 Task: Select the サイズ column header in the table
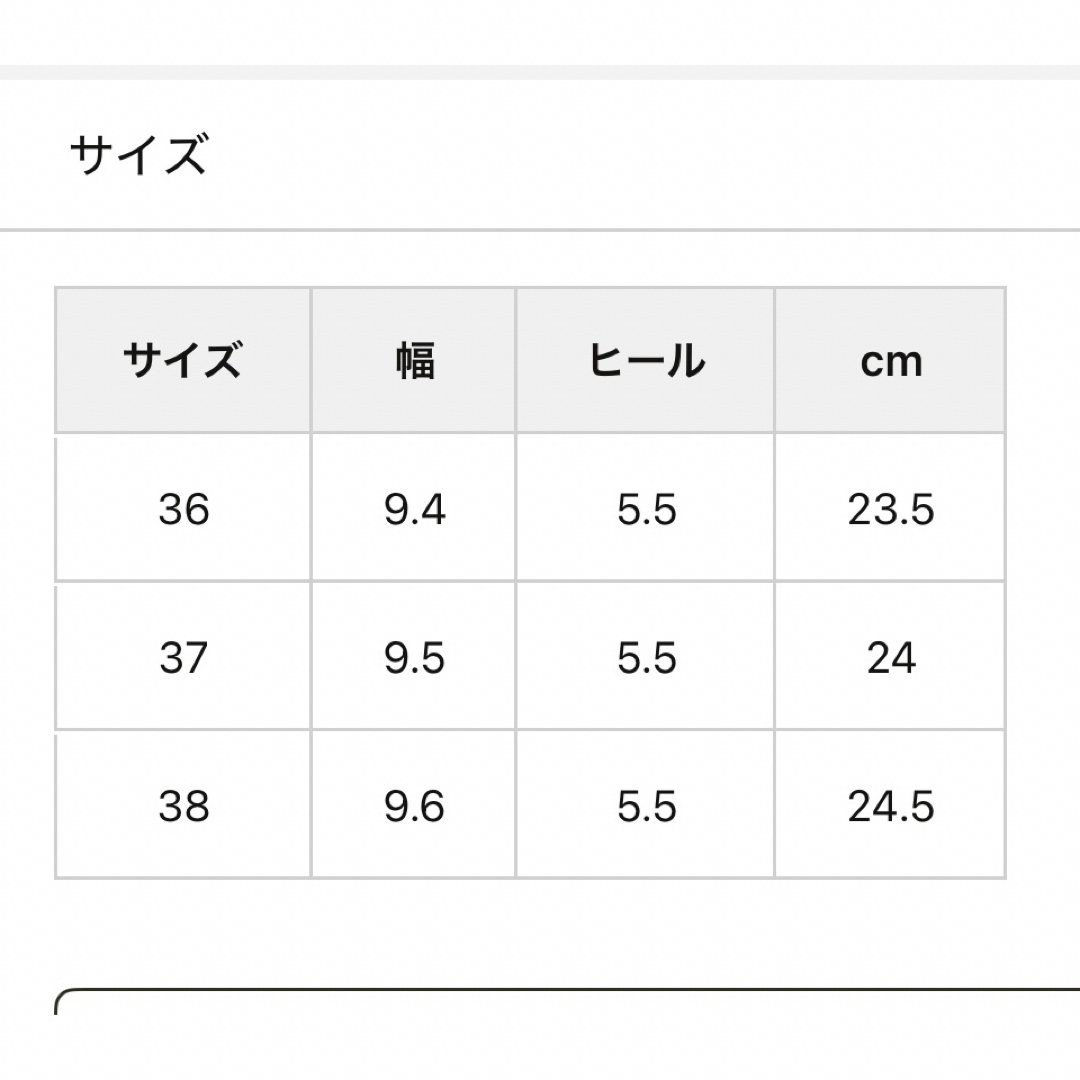click(x=183, y=360)
